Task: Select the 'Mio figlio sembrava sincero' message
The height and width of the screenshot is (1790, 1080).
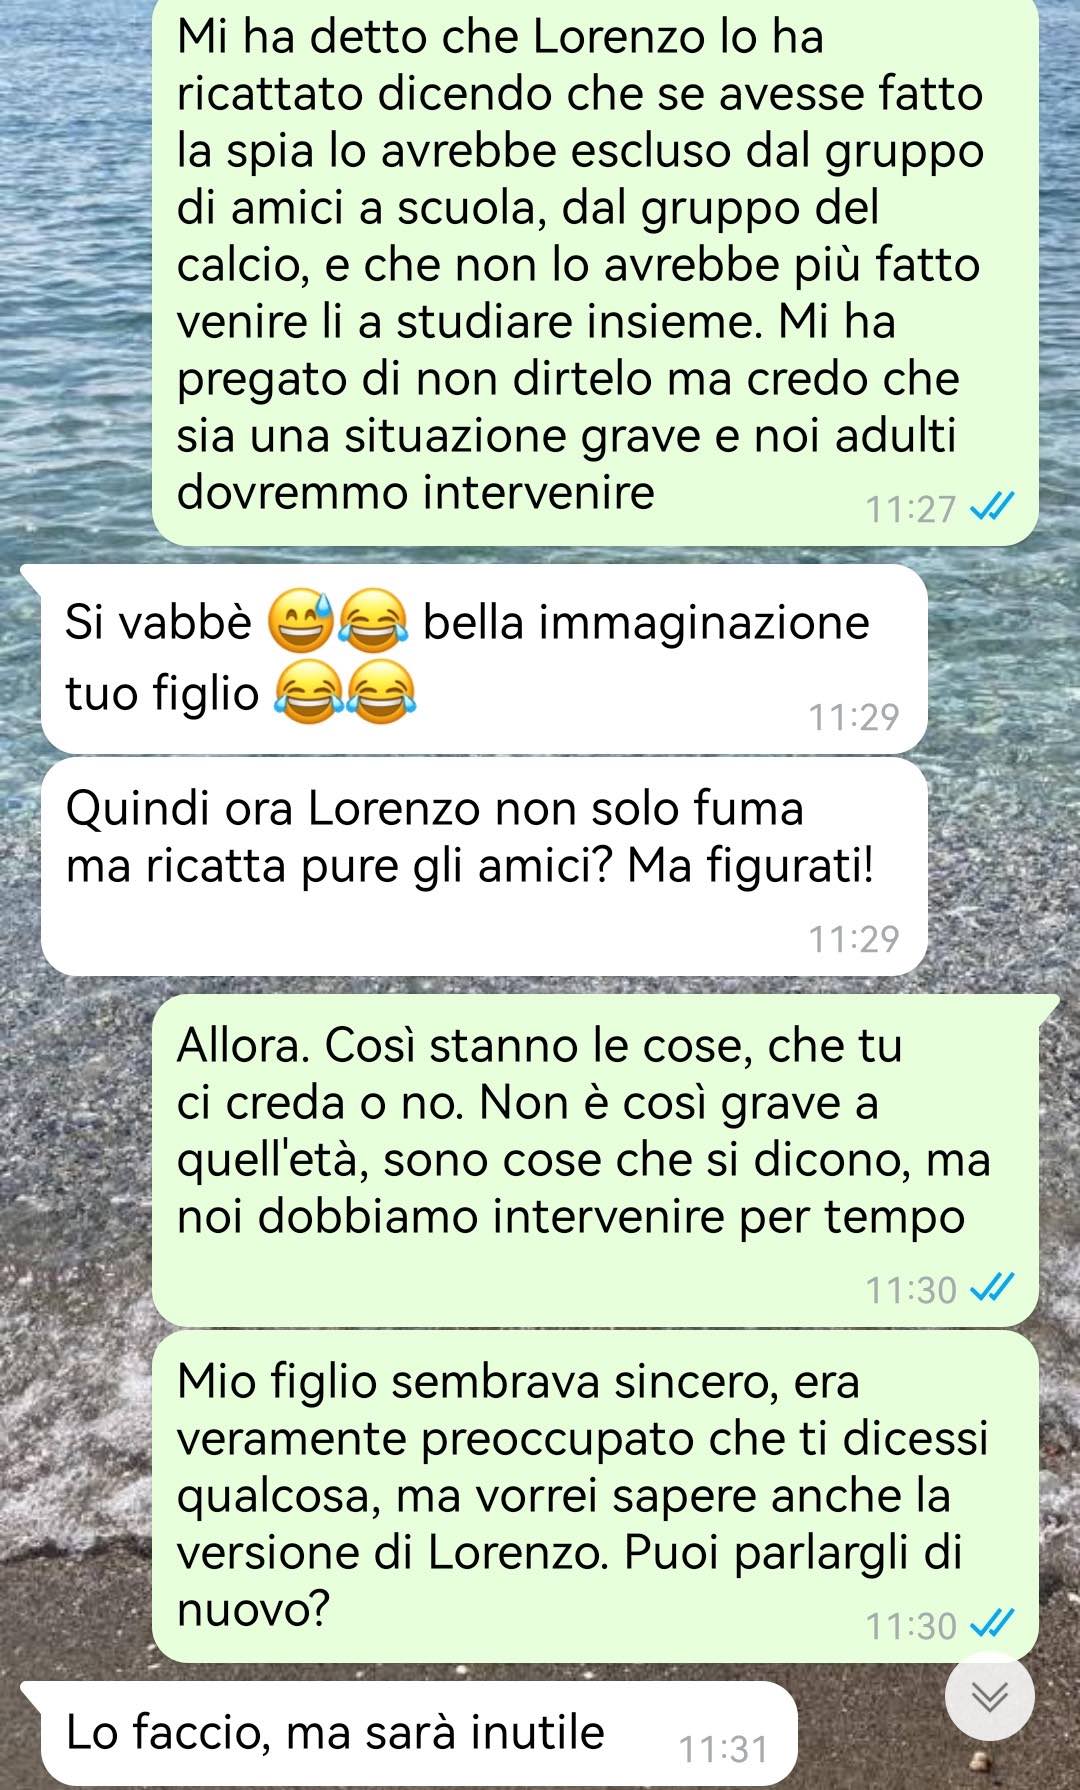Action: [595, 1496]
